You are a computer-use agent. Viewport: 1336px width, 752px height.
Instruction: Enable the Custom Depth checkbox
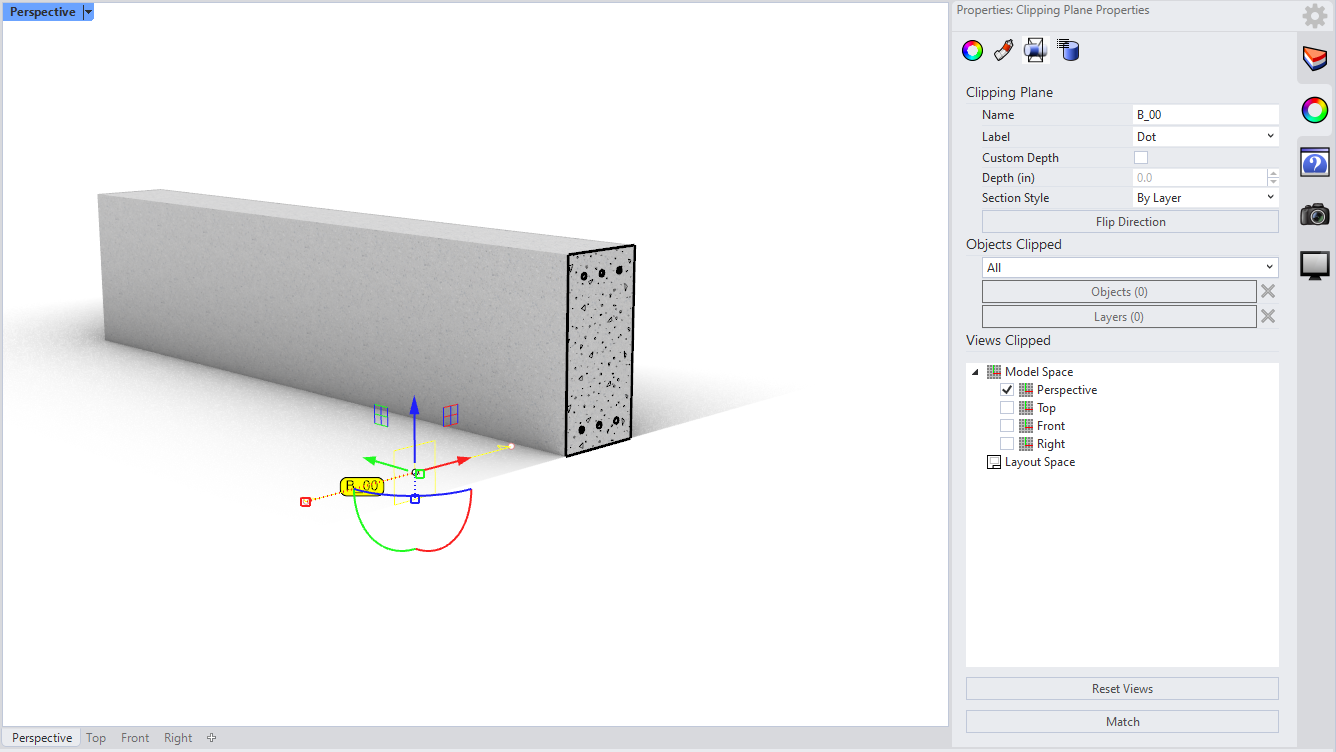(1141, 158)
